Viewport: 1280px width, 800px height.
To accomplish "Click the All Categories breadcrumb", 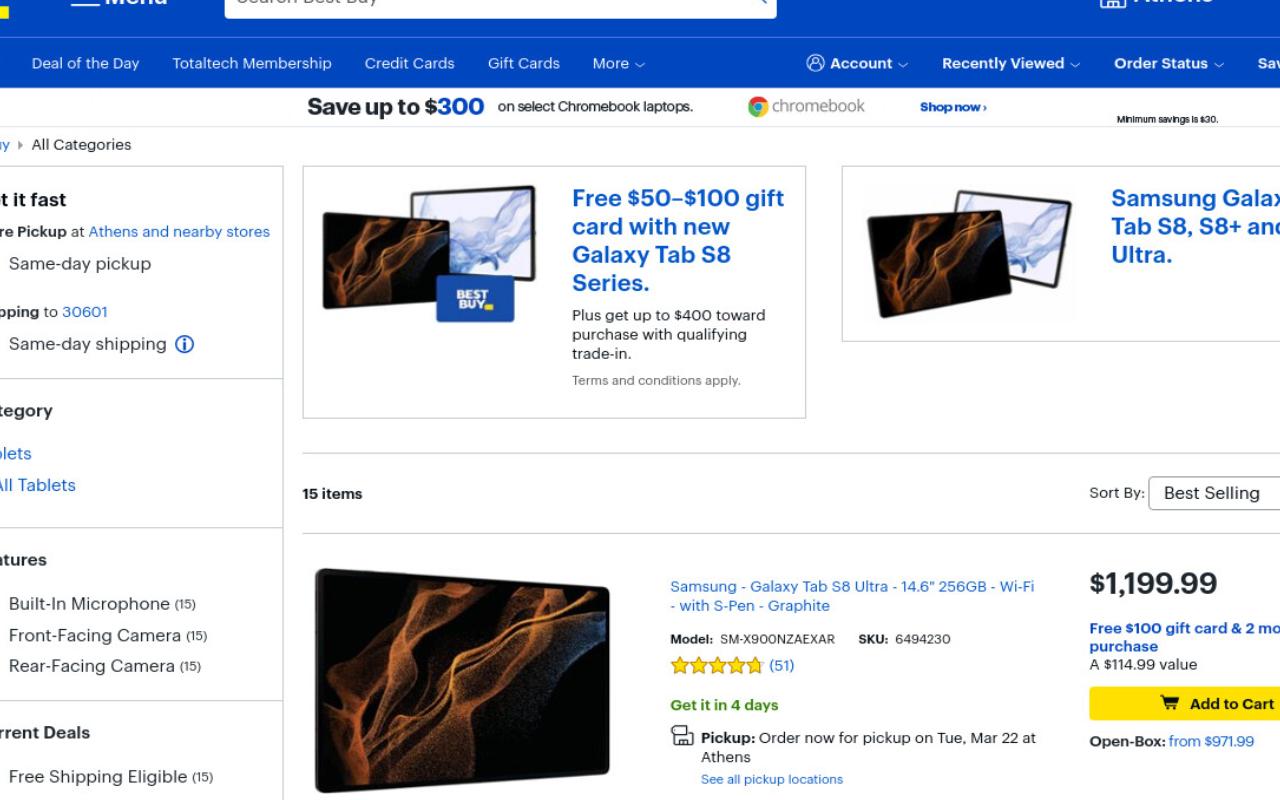I will [x=81, y=144].
